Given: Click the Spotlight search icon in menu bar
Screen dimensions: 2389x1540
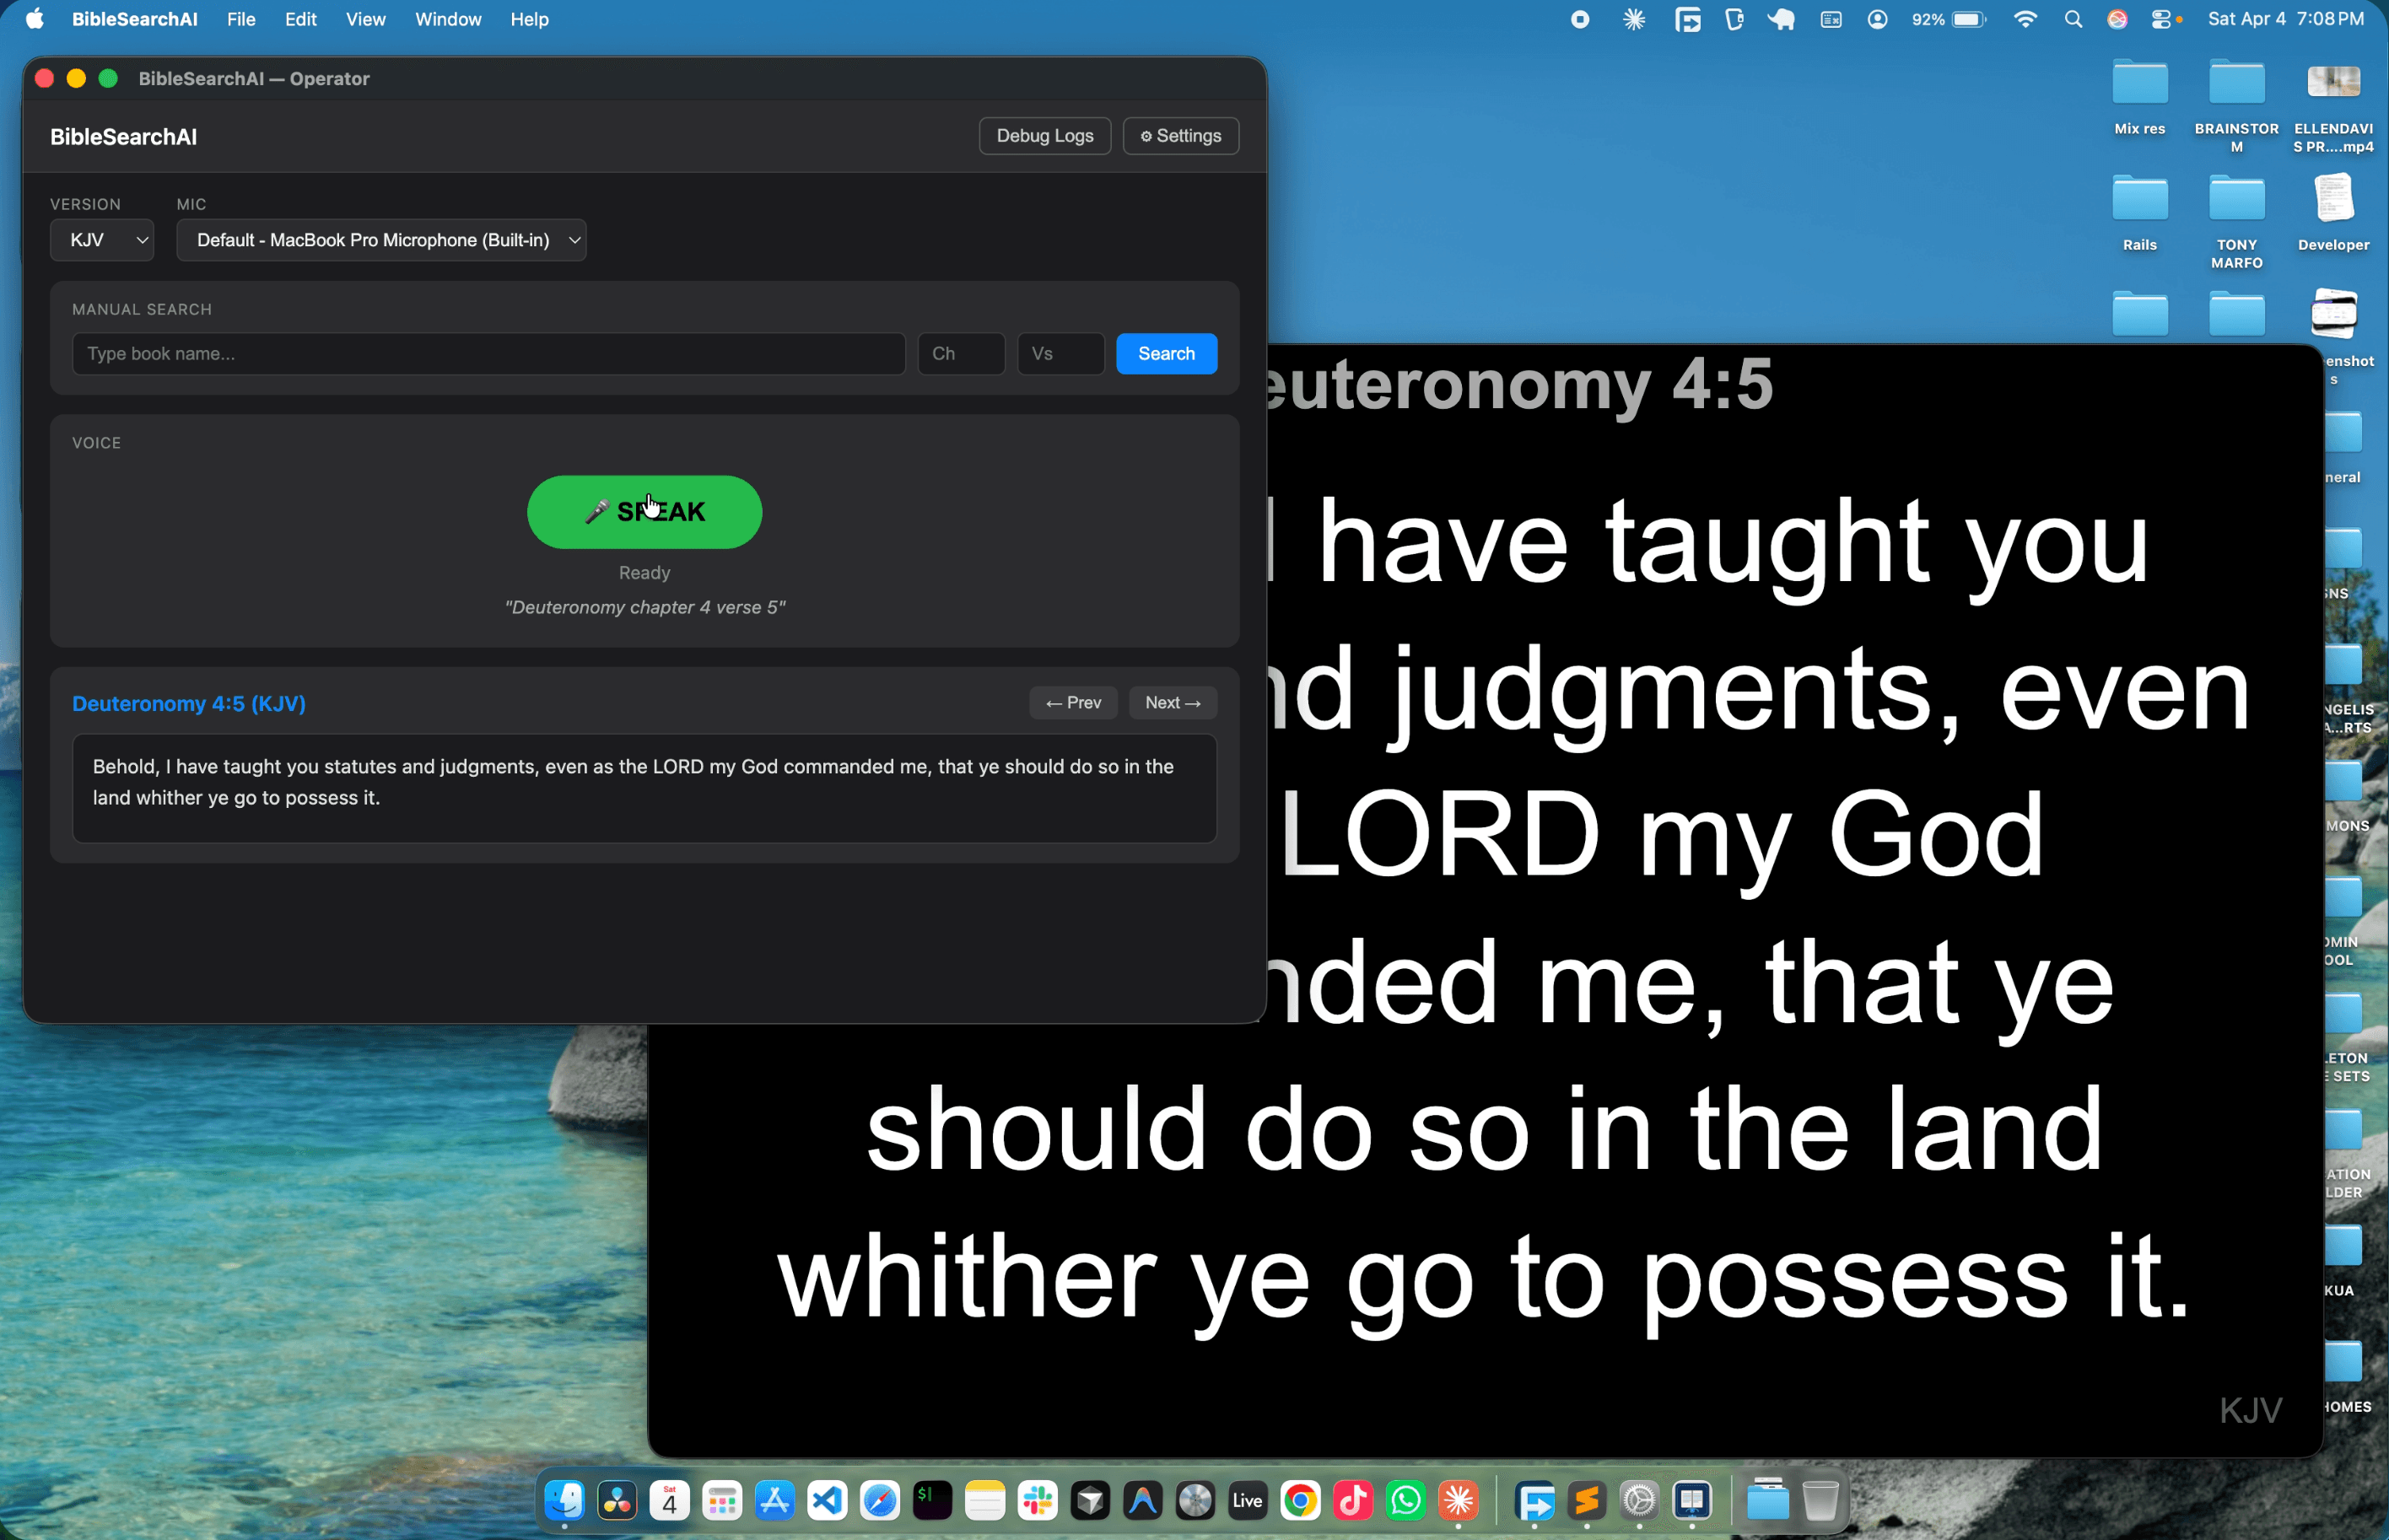Looking at the screenshot, I should (2074, 19).
